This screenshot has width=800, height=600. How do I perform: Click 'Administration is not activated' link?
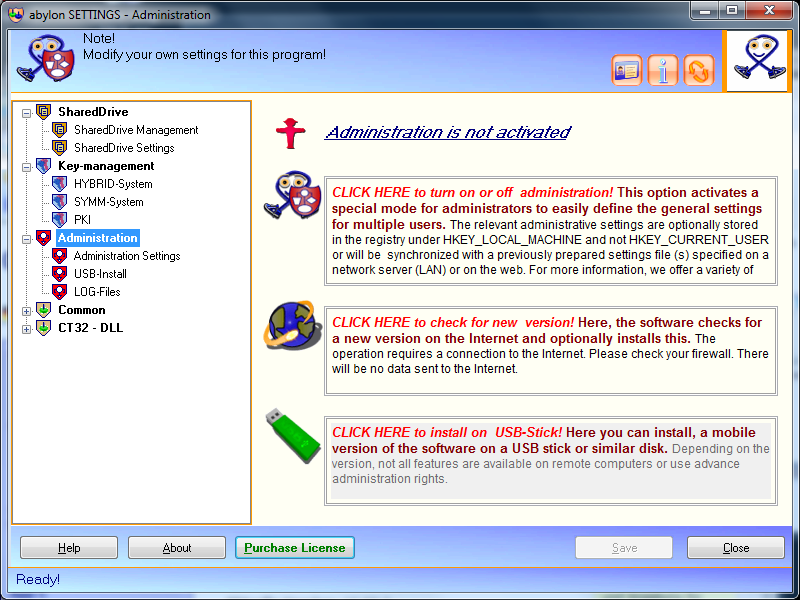click(x=447, y=133)
